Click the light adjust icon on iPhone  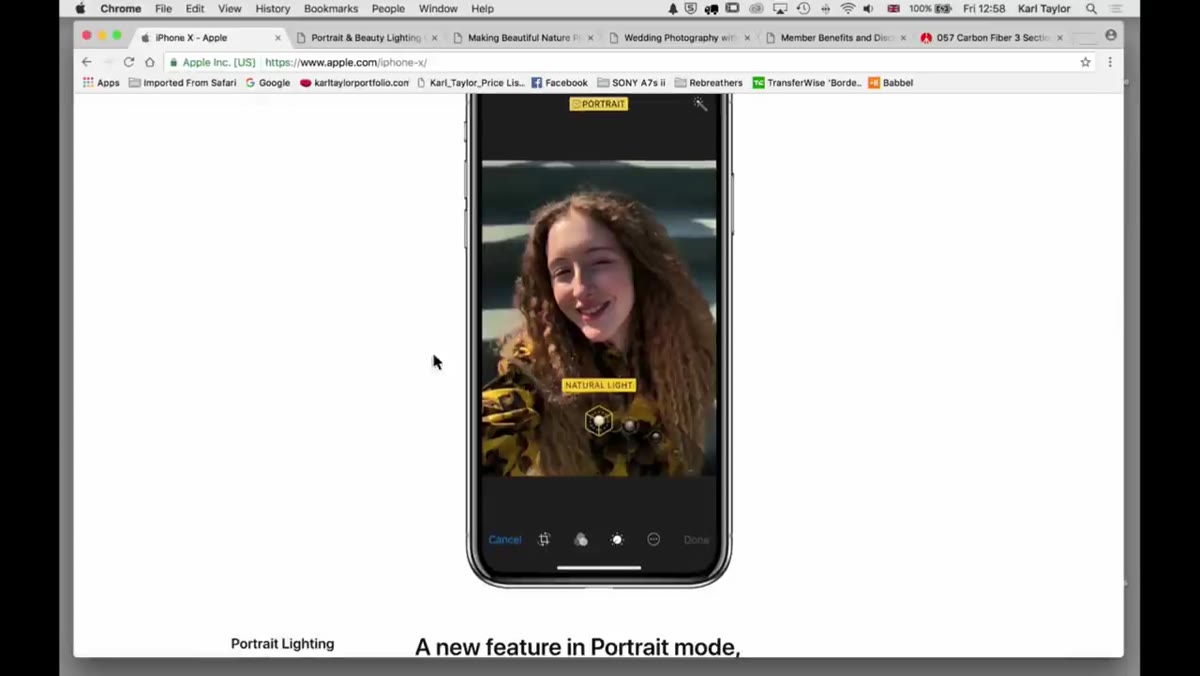(617, 540)
